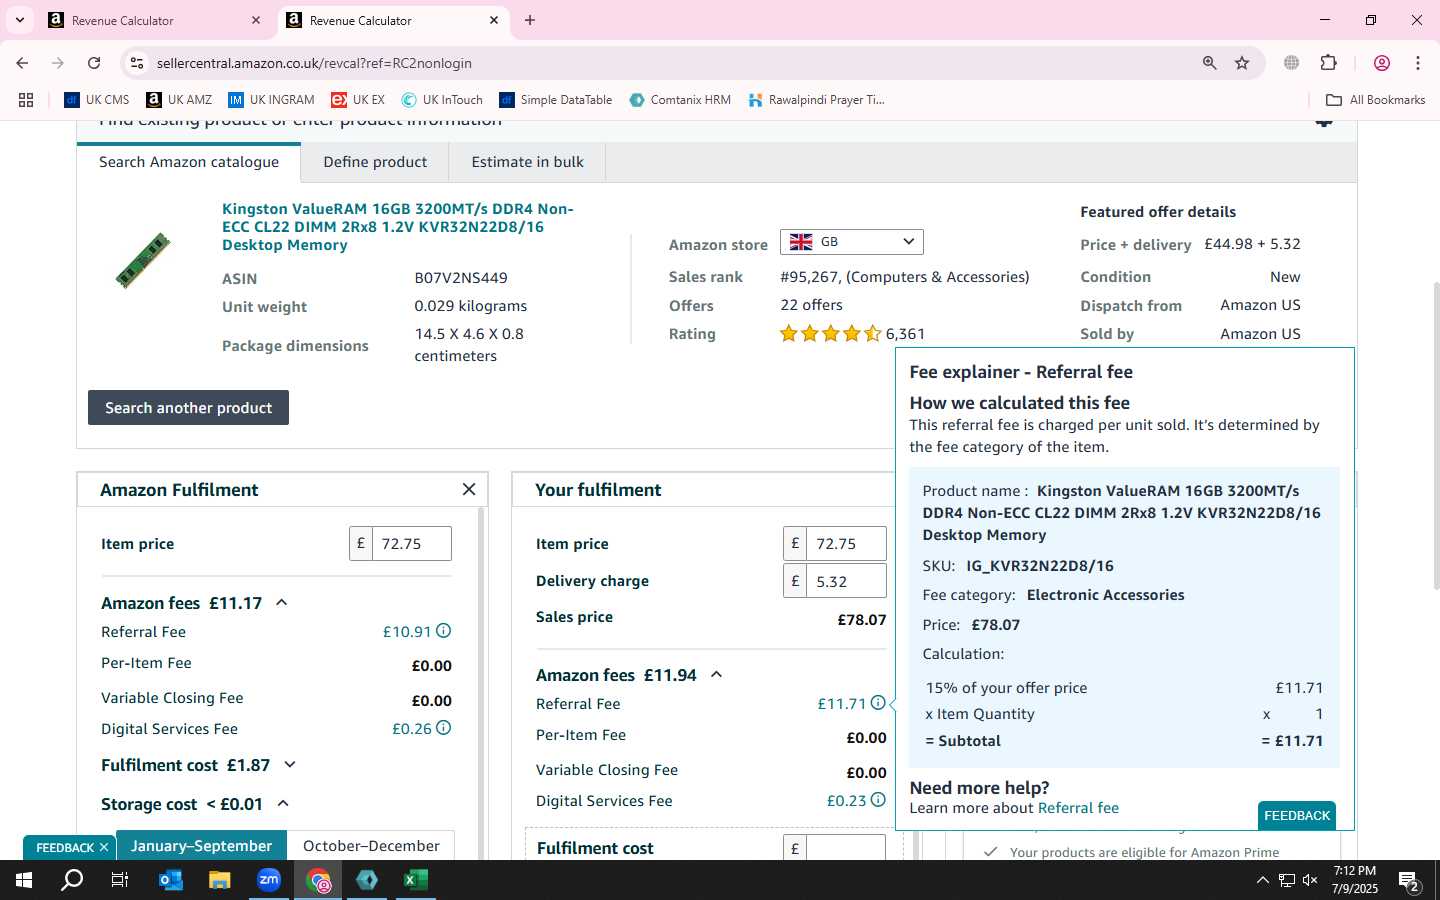Open Outlook from the taskbar
The width and height of the screenshot is (1440, 900).
point(171,880)
